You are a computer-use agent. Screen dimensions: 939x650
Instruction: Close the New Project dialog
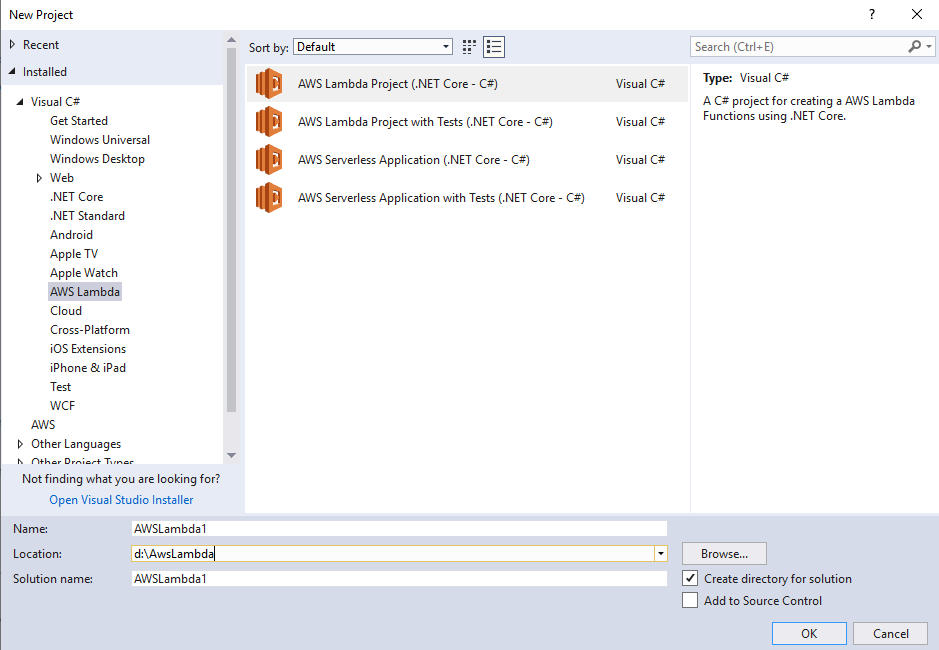[x=917, y=14]
